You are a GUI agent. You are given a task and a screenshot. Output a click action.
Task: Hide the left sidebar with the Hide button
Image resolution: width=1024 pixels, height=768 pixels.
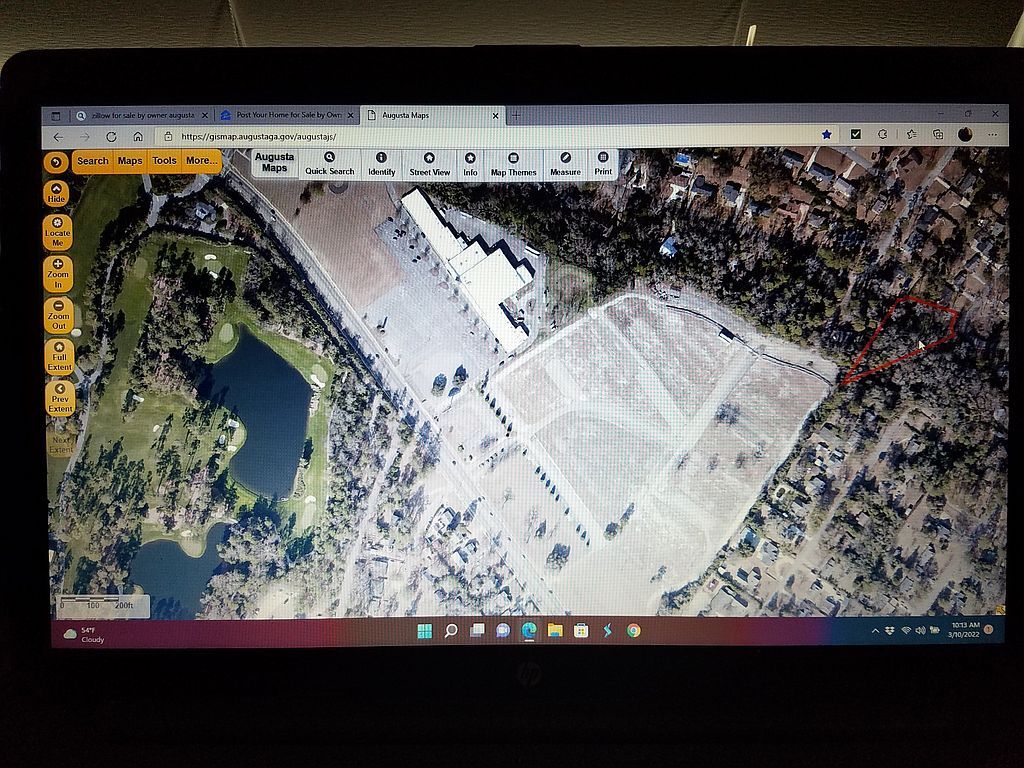[57, 192]
